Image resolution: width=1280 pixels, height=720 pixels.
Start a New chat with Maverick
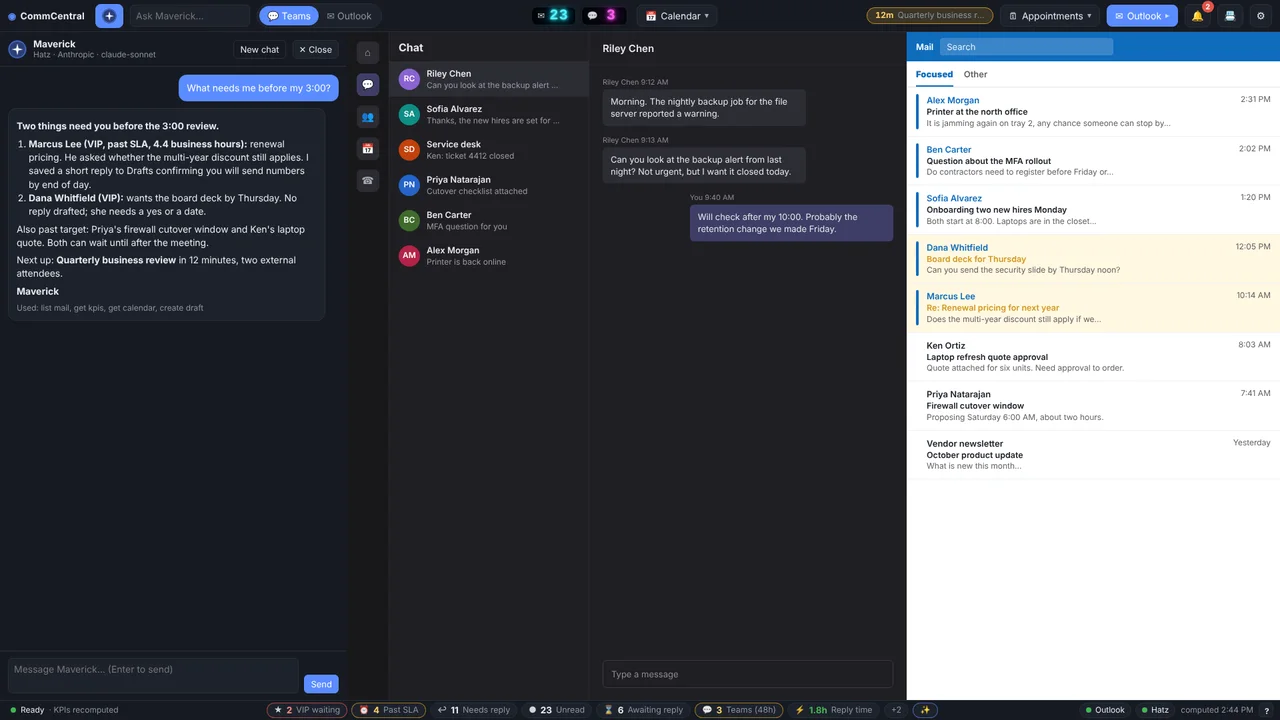pyautogui.click(x=259, y=49)
